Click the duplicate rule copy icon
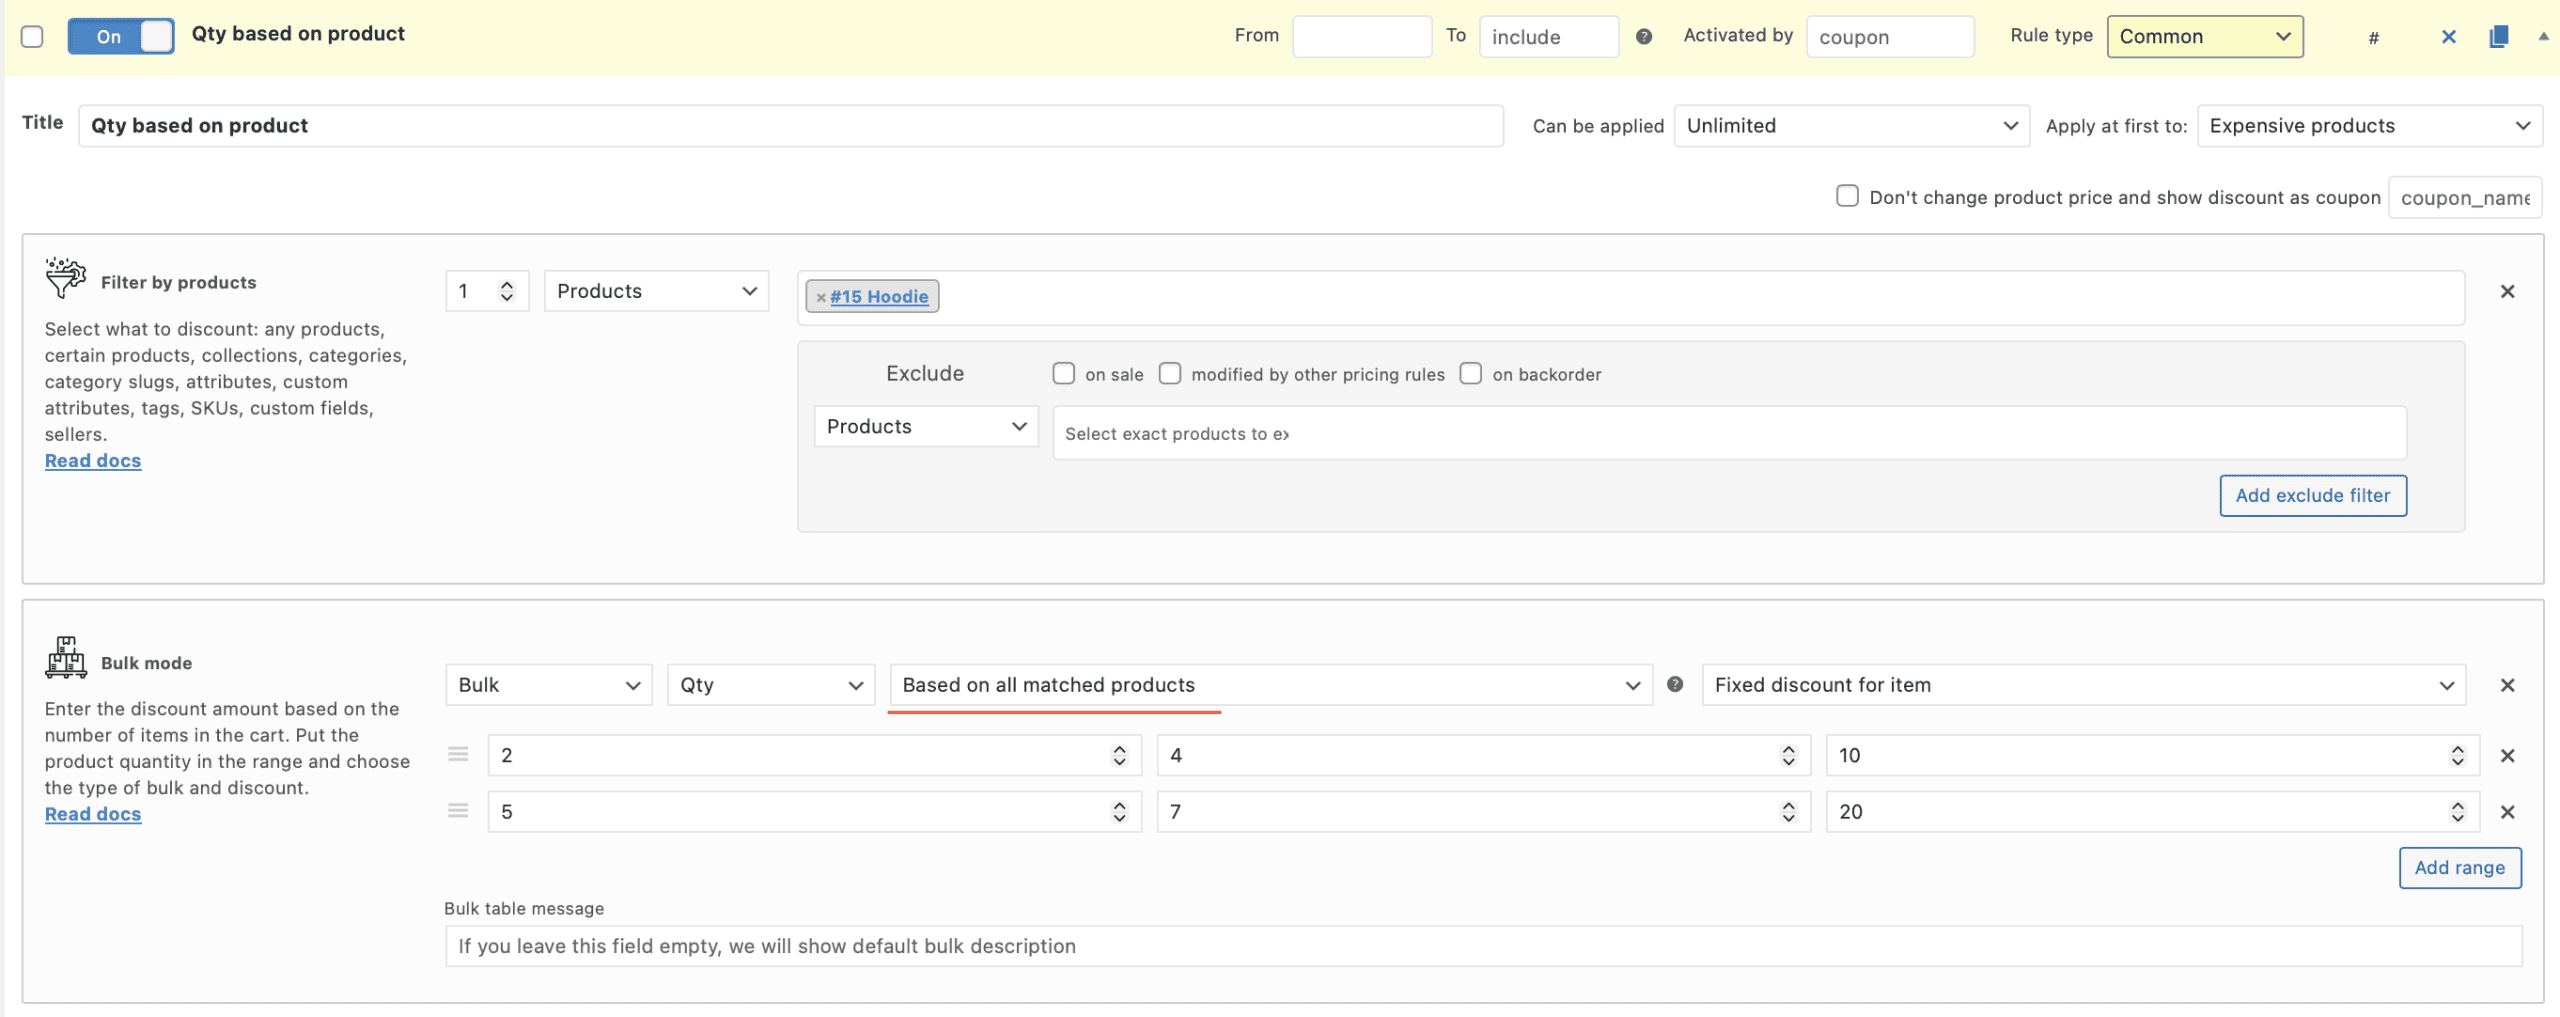The width and height of the screenshot is (2560, 1017). tap(2498, 37)
